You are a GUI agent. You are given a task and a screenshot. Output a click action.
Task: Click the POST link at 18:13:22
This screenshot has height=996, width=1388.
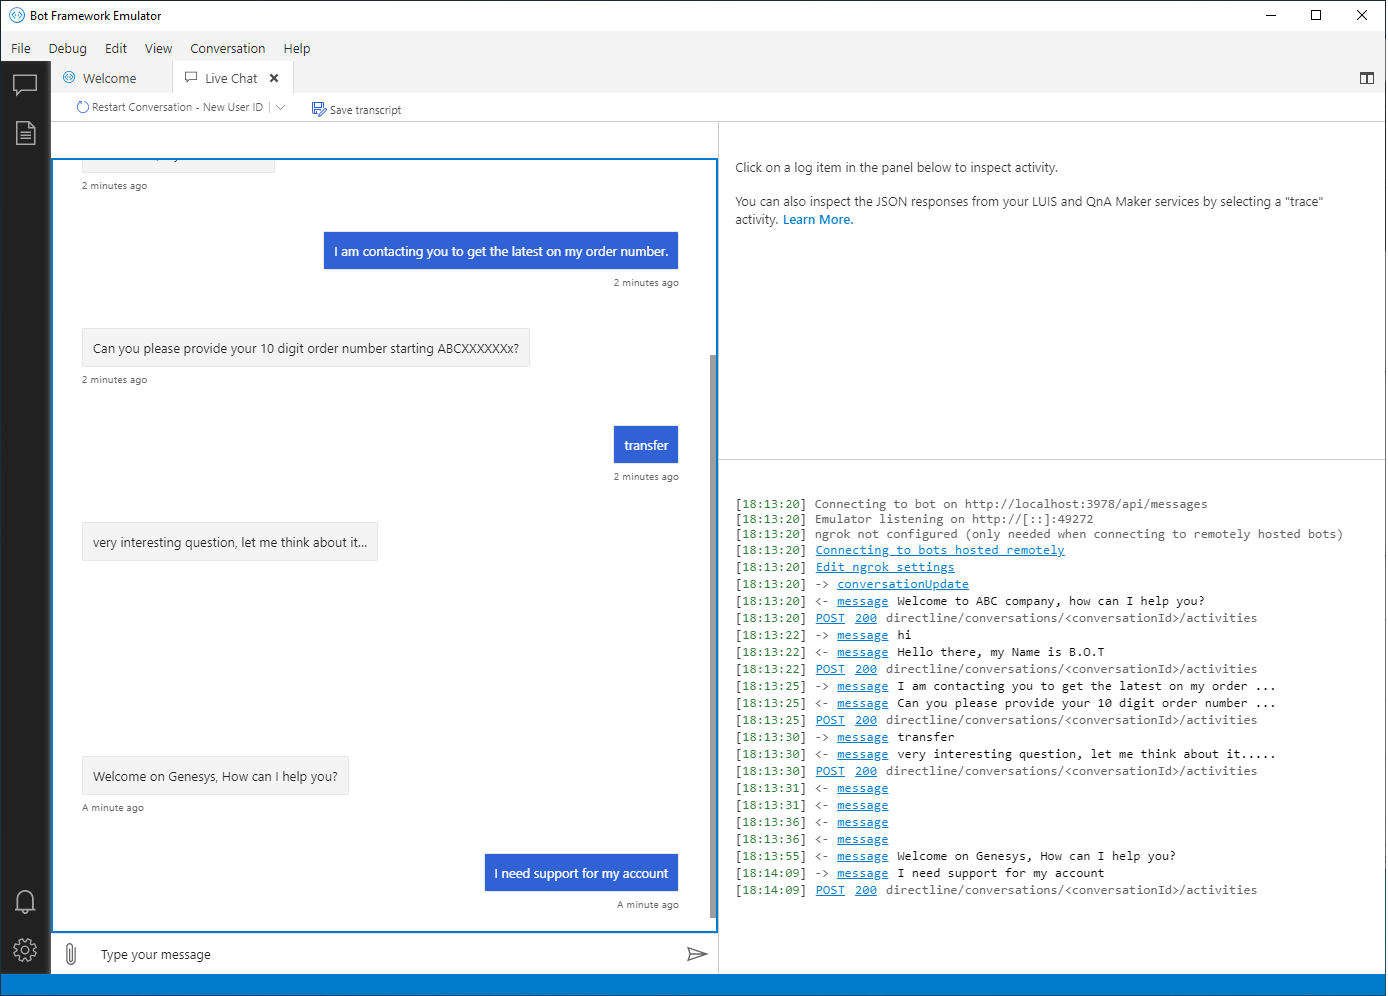tap(830, 669)
